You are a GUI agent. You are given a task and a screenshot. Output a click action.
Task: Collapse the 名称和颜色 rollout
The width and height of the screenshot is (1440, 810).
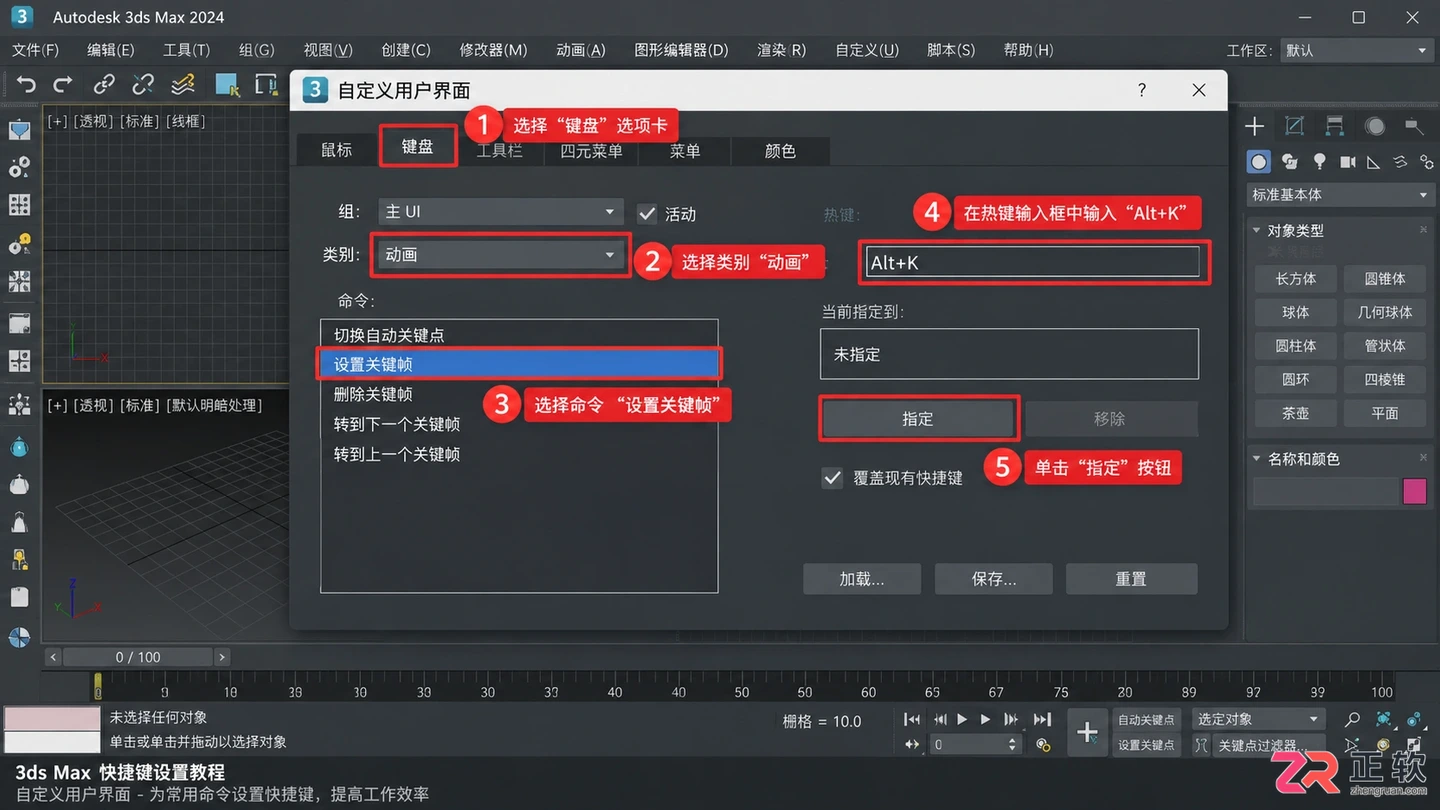pyautogui.click(x=1257, y=459)
